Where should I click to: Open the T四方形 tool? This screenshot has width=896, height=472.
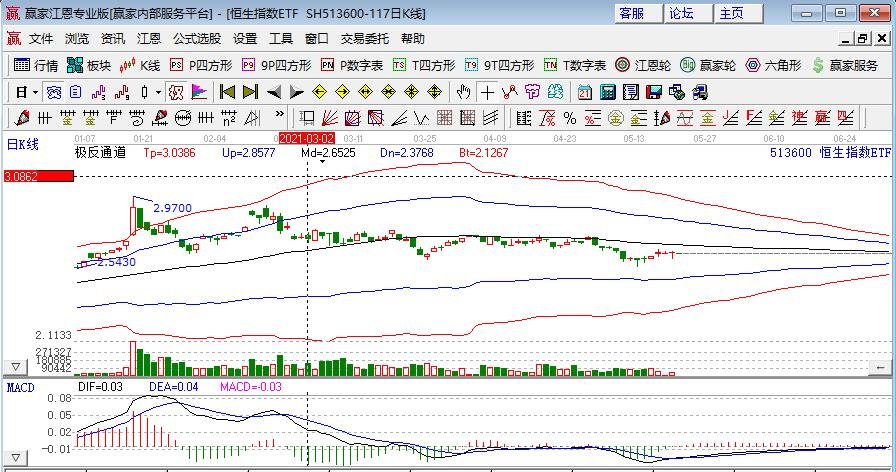tap(424, 66)
